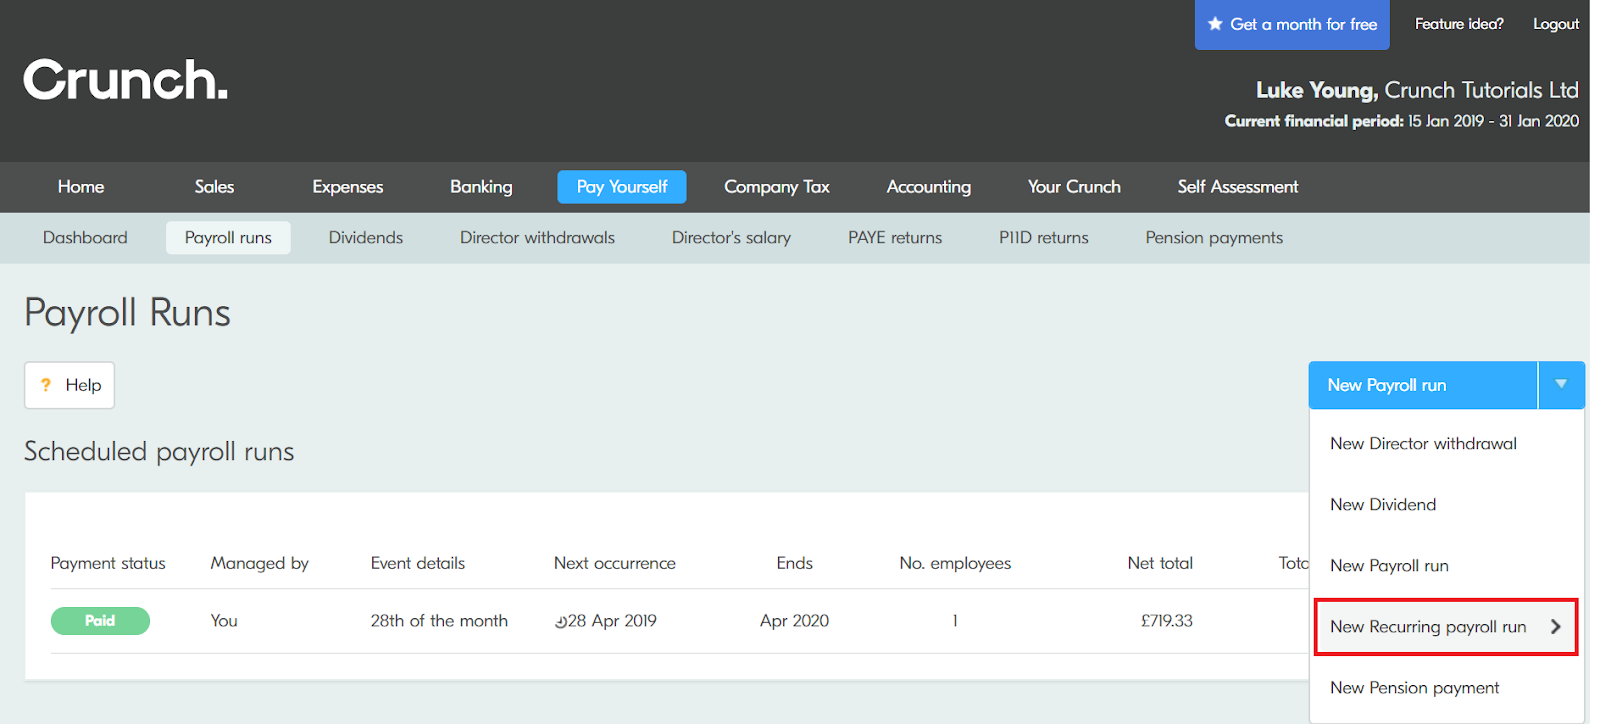Open the Sales menu
The image size is (1600, 724).
click(x=214, y=187)
